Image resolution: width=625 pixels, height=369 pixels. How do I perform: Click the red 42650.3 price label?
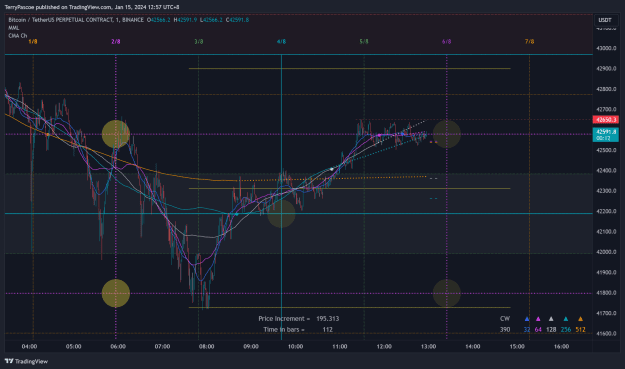pyautogui.click(x=606, y=120)
